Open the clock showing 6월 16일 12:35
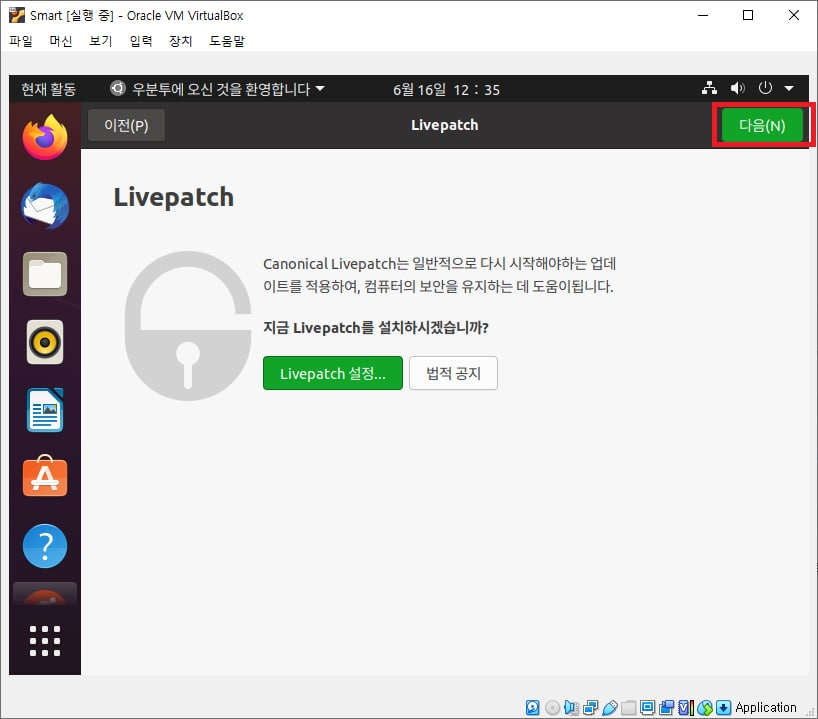Image resolution: width=818 pixels, height=719 pixels. [446, 90]
